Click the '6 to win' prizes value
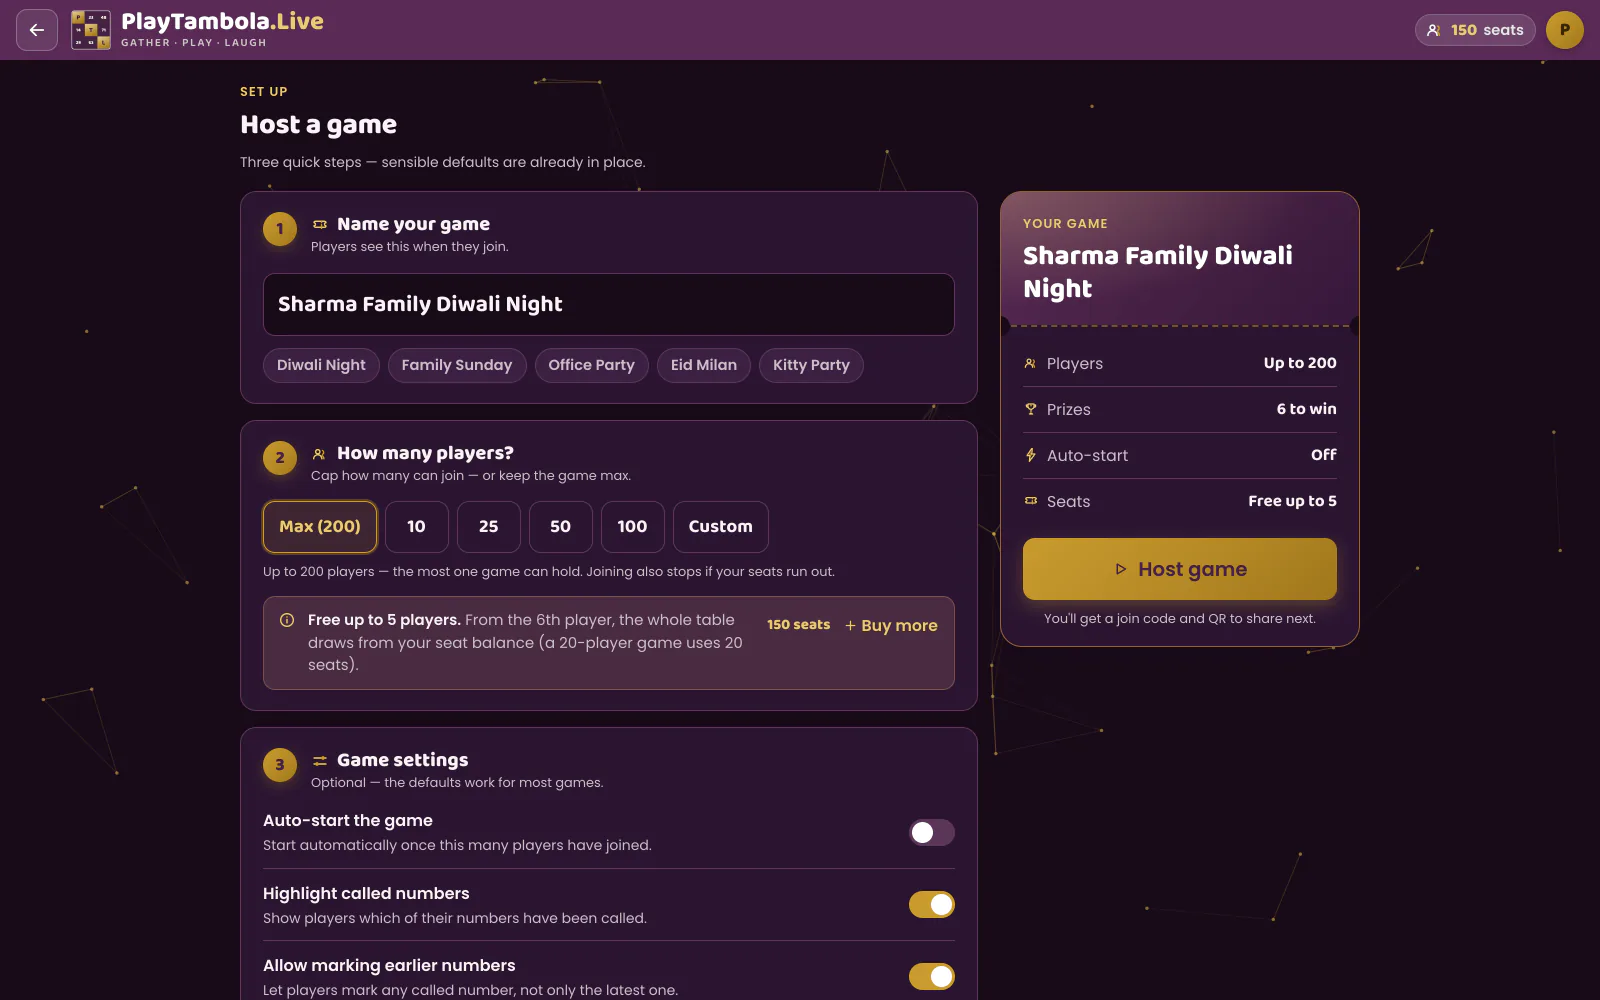 point(1306,409)
